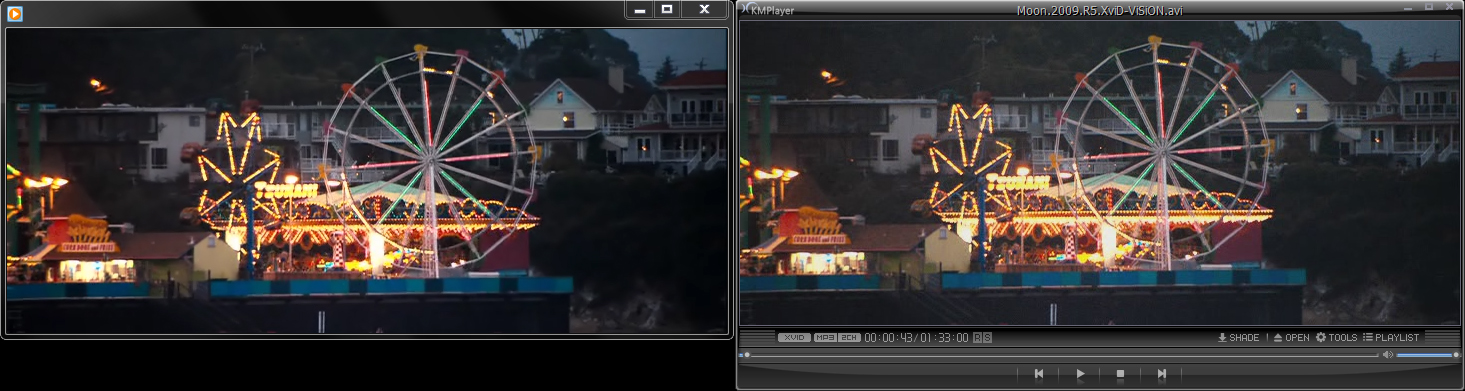
Task: Stop playback with the square button
Action: tap(1121, 374)
